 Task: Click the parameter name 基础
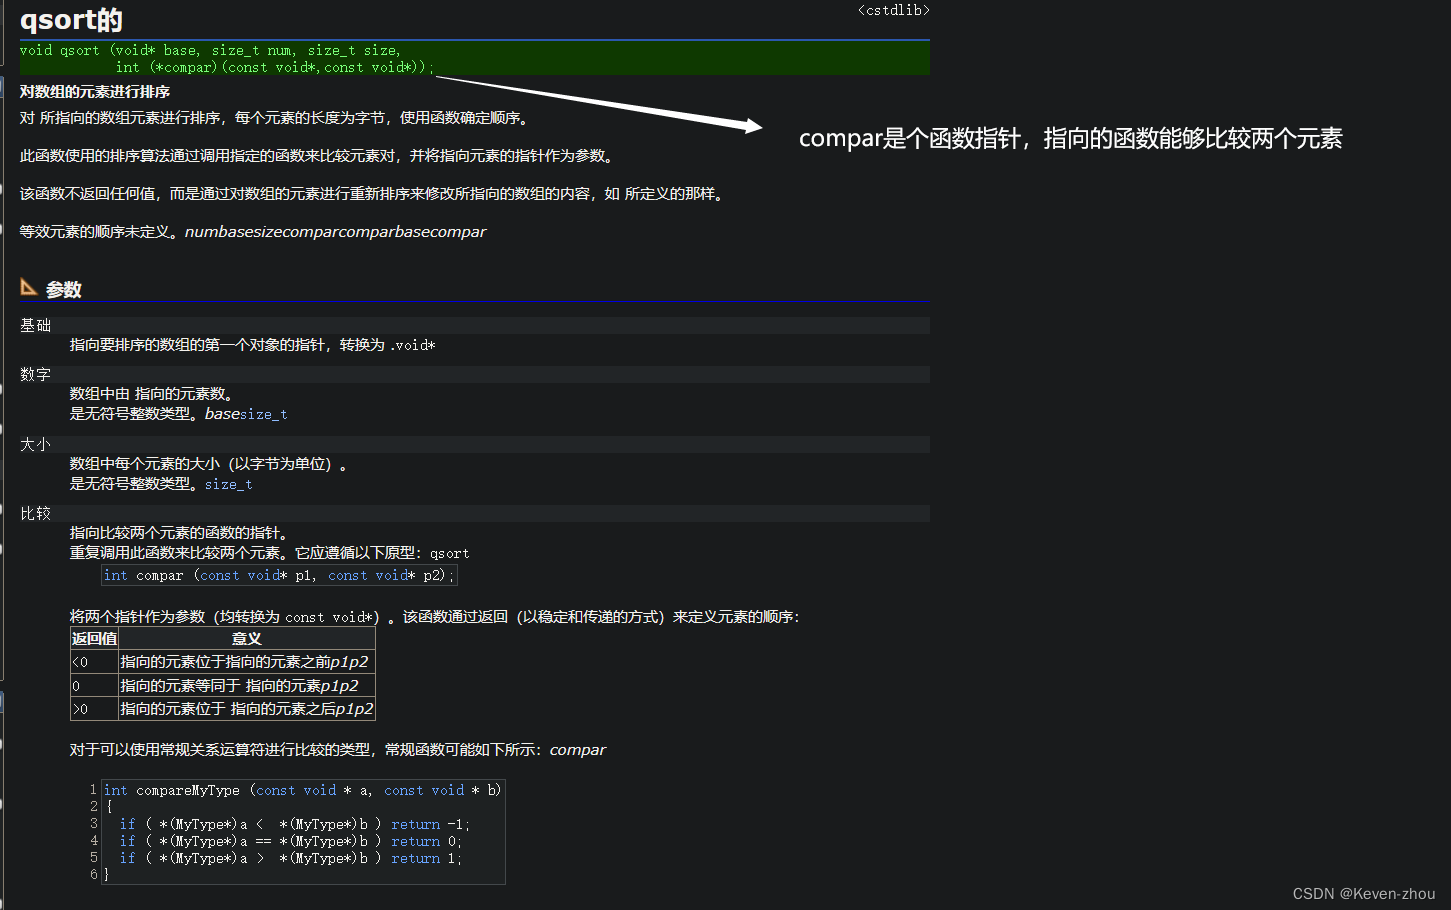(x=35, y=326)
